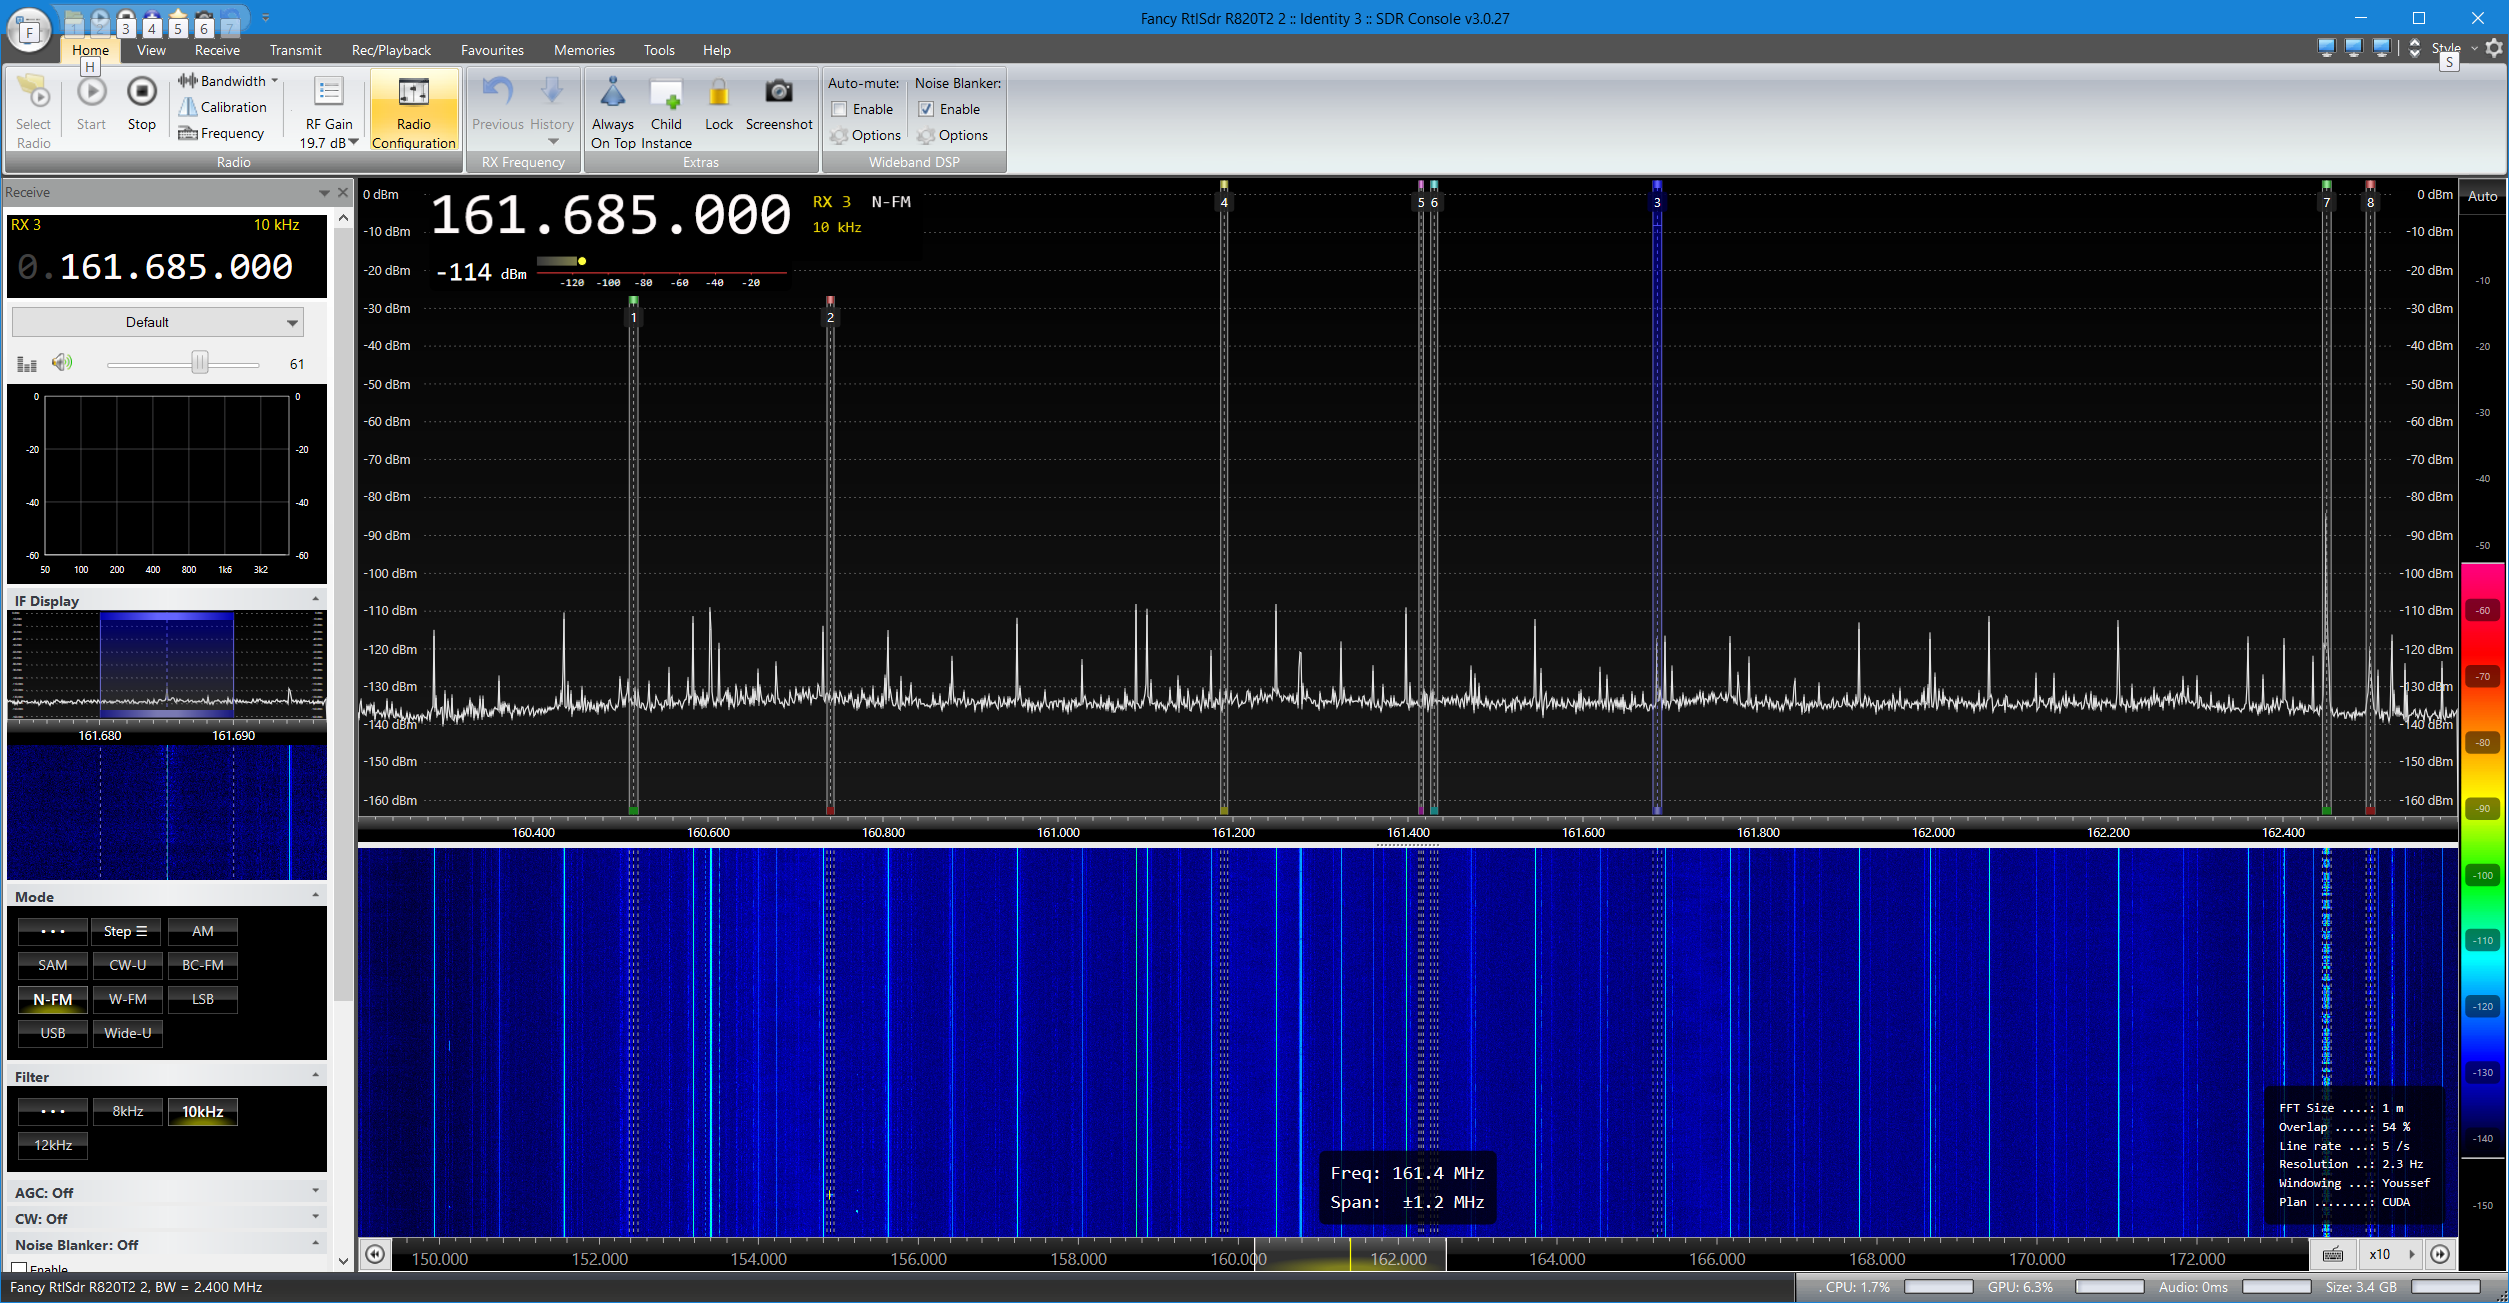Click the Select Radio icon
Screen dimensions: 2509x1303
(x=33, y=93)
